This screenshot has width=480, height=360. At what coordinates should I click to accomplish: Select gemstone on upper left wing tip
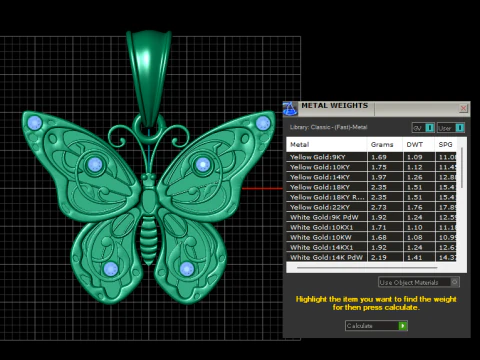pos(34,123)
